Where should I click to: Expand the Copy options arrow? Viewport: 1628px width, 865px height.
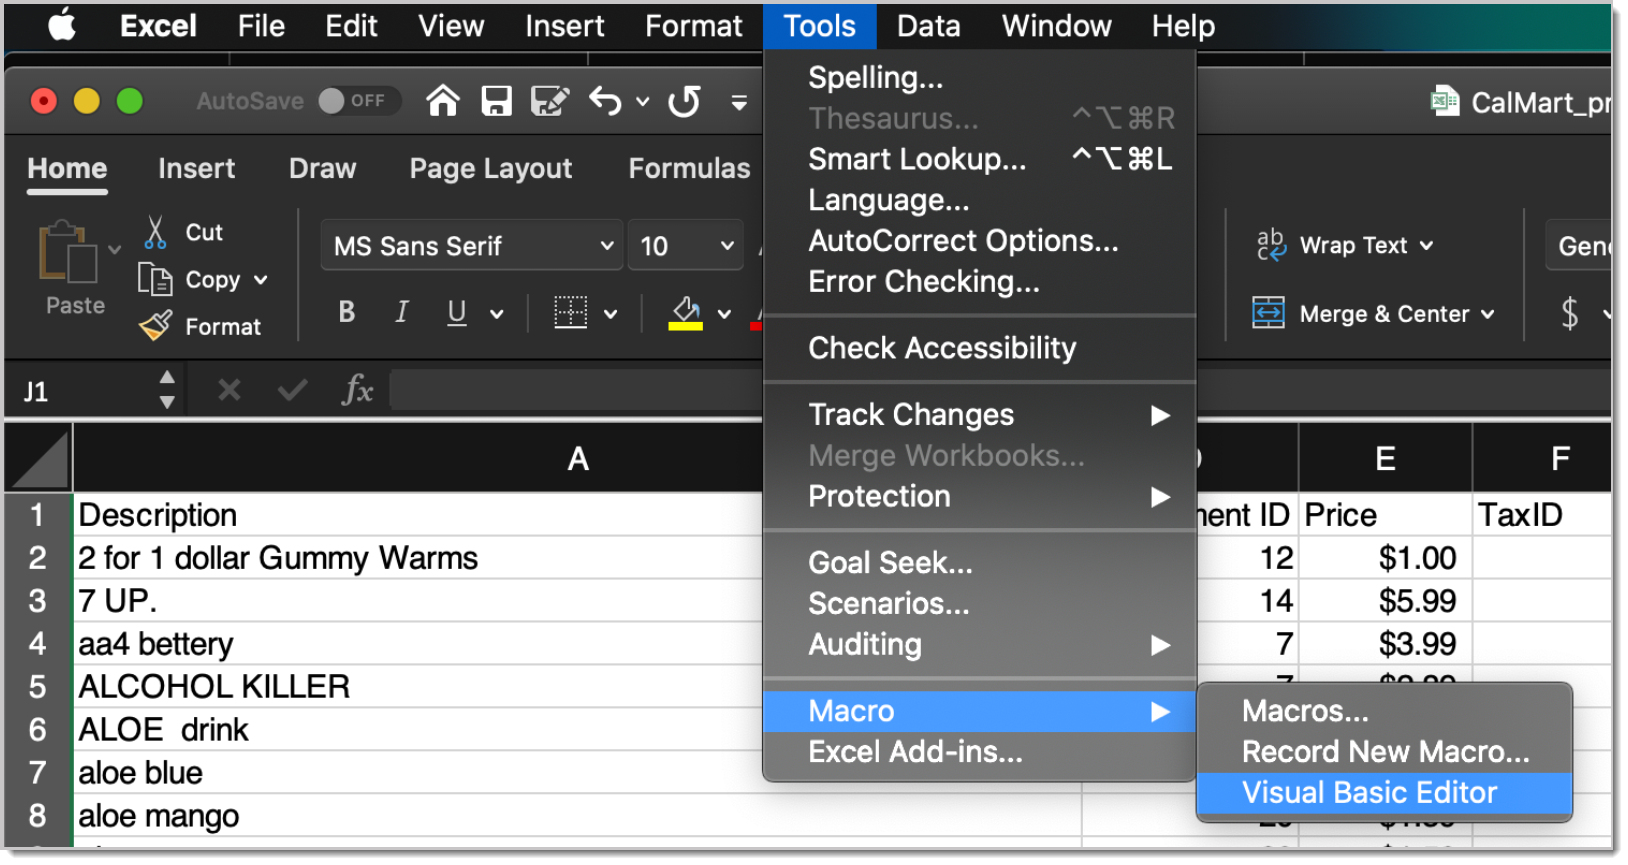261,280
